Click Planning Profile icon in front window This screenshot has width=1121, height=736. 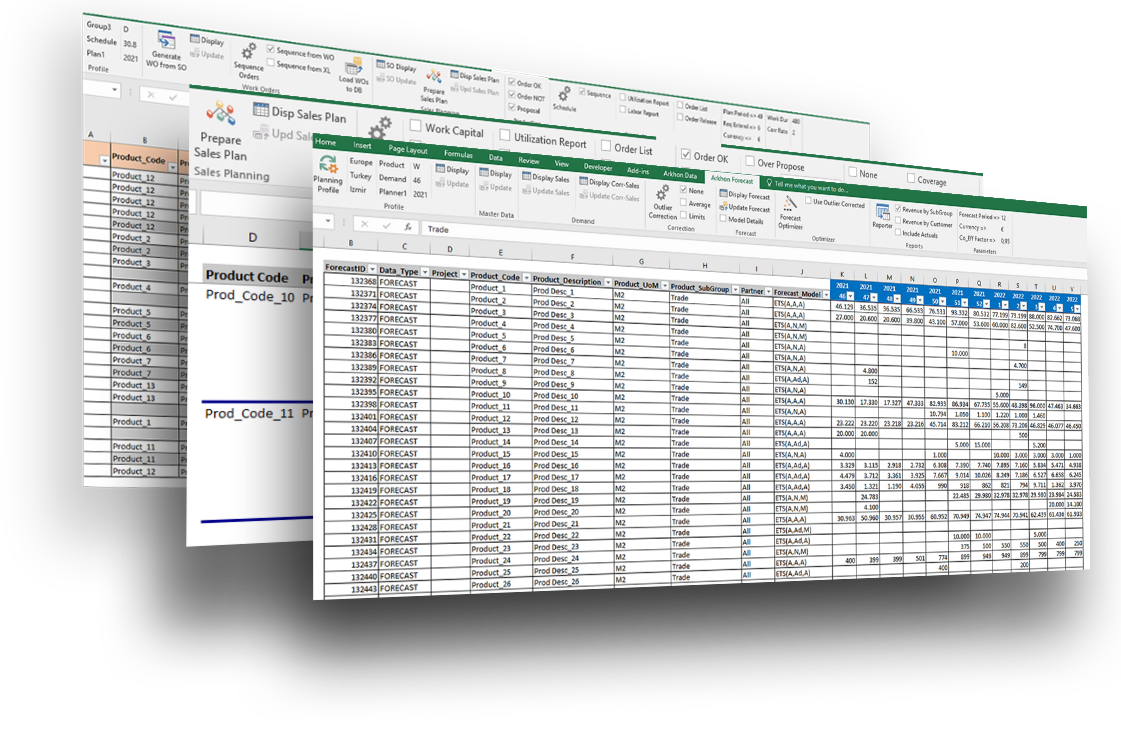(328, 166)
